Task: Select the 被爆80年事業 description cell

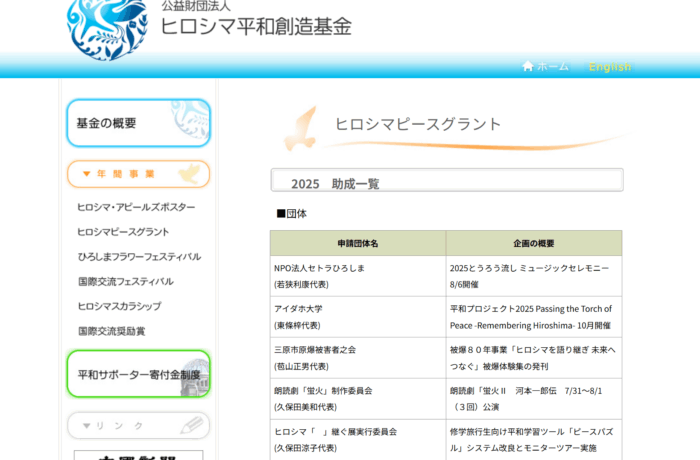Action: [534, 358]
